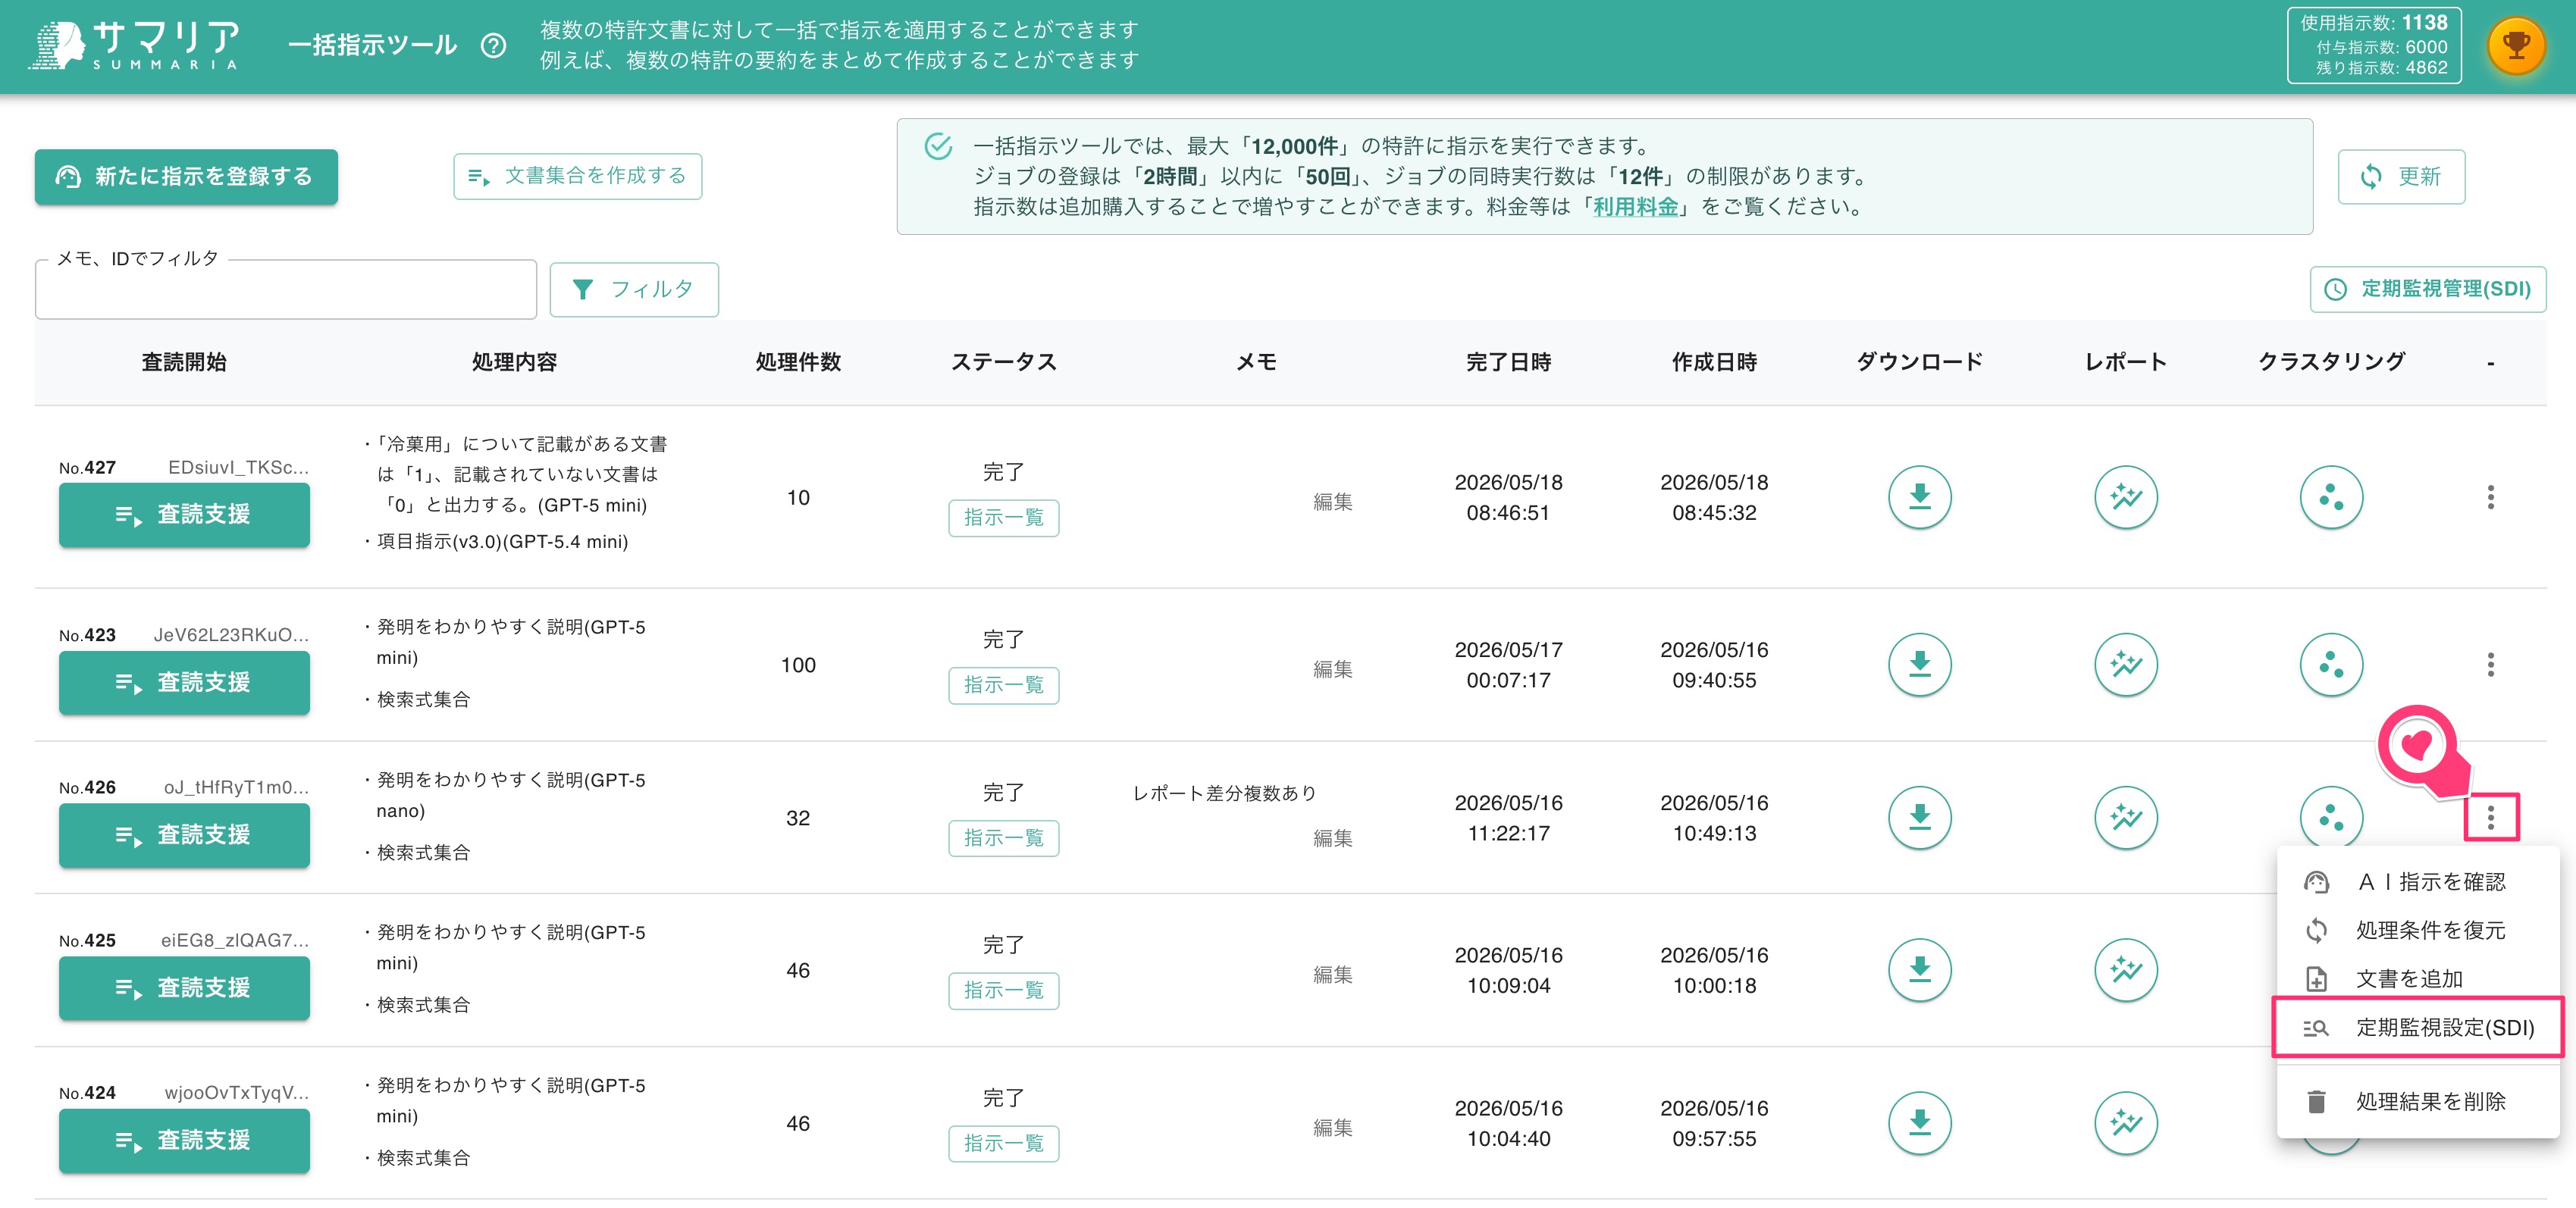Download results for No.427
Viewport: 2576px width, 1208px height.
(x=1919, y=497)
